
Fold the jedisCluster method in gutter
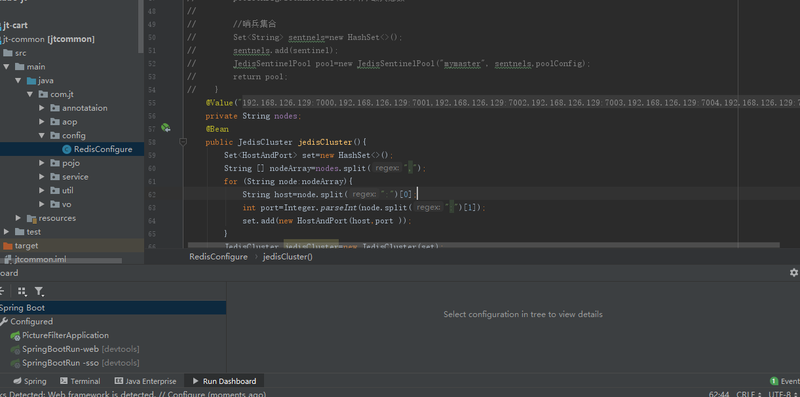coord(183,142)
